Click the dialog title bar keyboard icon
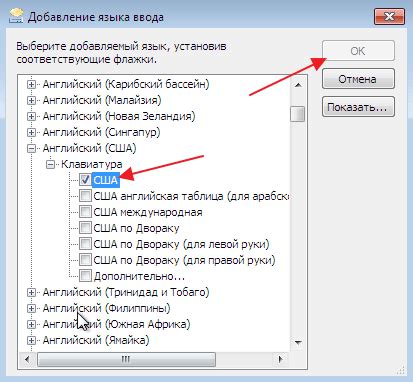413x382 pixels. click(16, 16)
